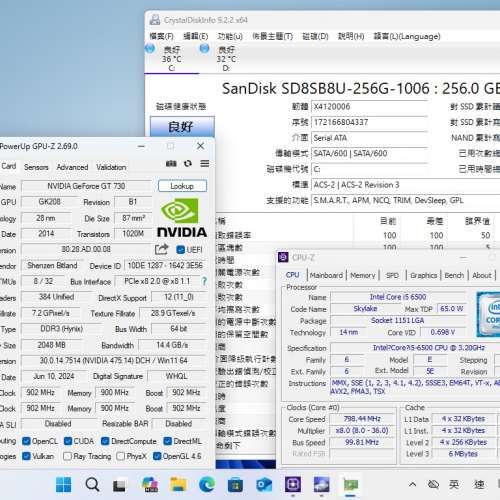Image resolution: width=500 pixels, height=500 pixels.
Task: Click the Core Speed value 798.44 MHz
Action: [362, 419]
